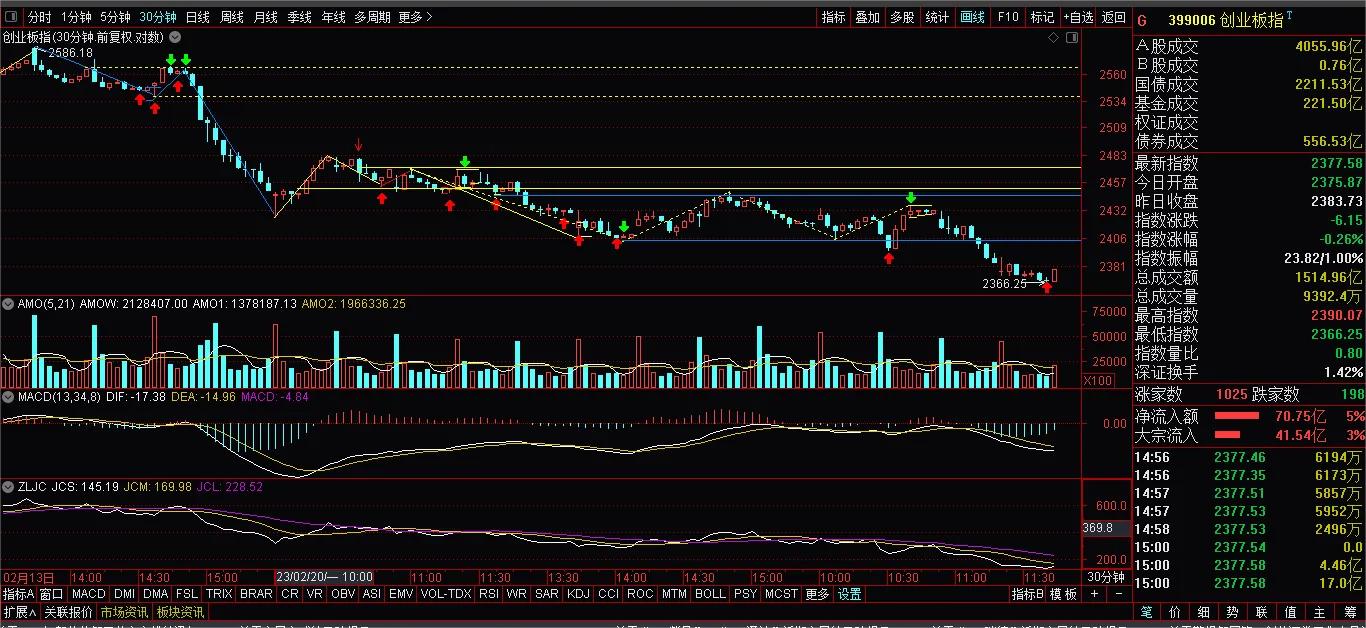The height and width of the screenshot is (628, 1366).
Task: Click the X100 volume scale label
Action: [1097, 380]
